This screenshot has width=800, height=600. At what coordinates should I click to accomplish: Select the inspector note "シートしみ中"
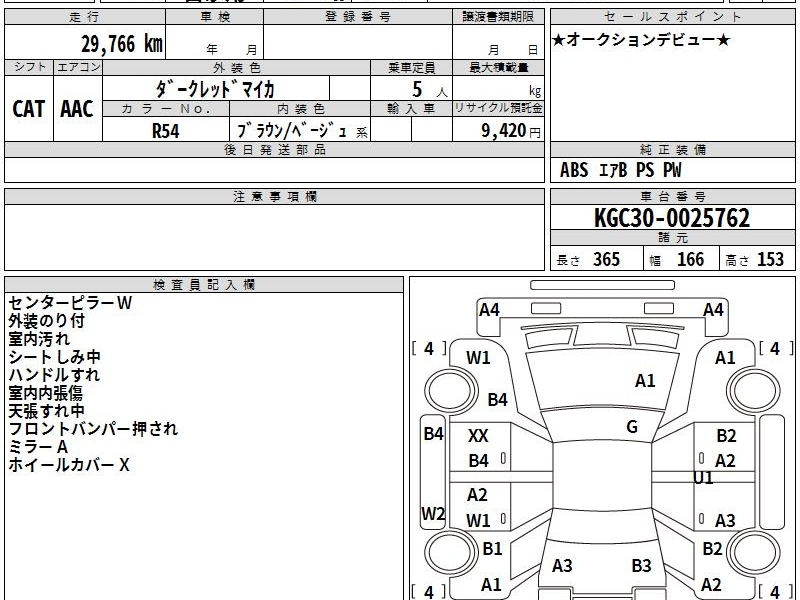click(x=55, y=357)
